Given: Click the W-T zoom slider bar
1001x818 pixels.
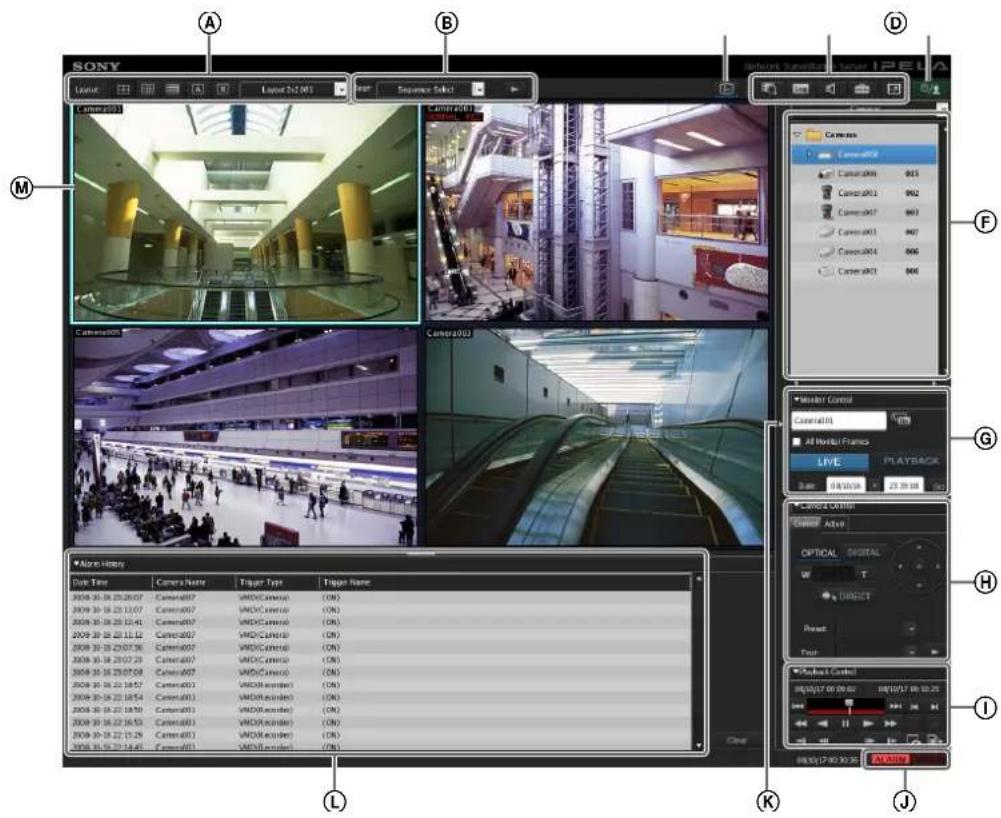Looking at the screenshot, I should pyautogui.click(x=833, y=574).
